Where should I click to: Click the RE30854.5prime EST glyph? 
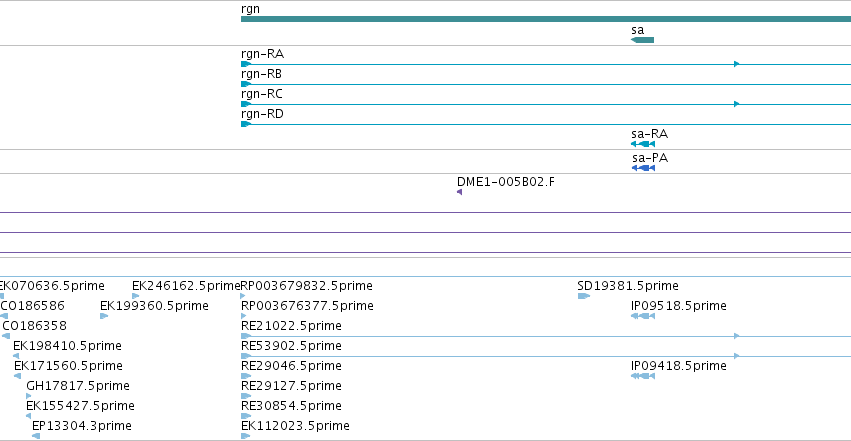tap(246, 416)
